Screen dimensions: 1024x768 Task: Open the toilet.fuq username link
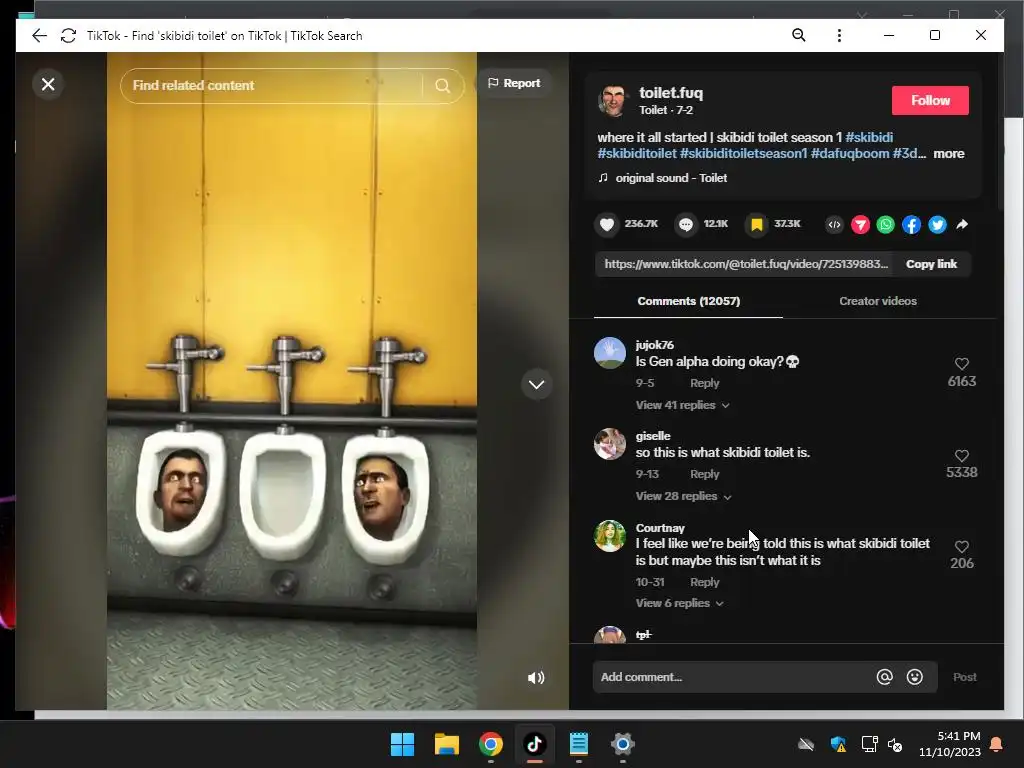pyautogui.click(x=671, y=93)
